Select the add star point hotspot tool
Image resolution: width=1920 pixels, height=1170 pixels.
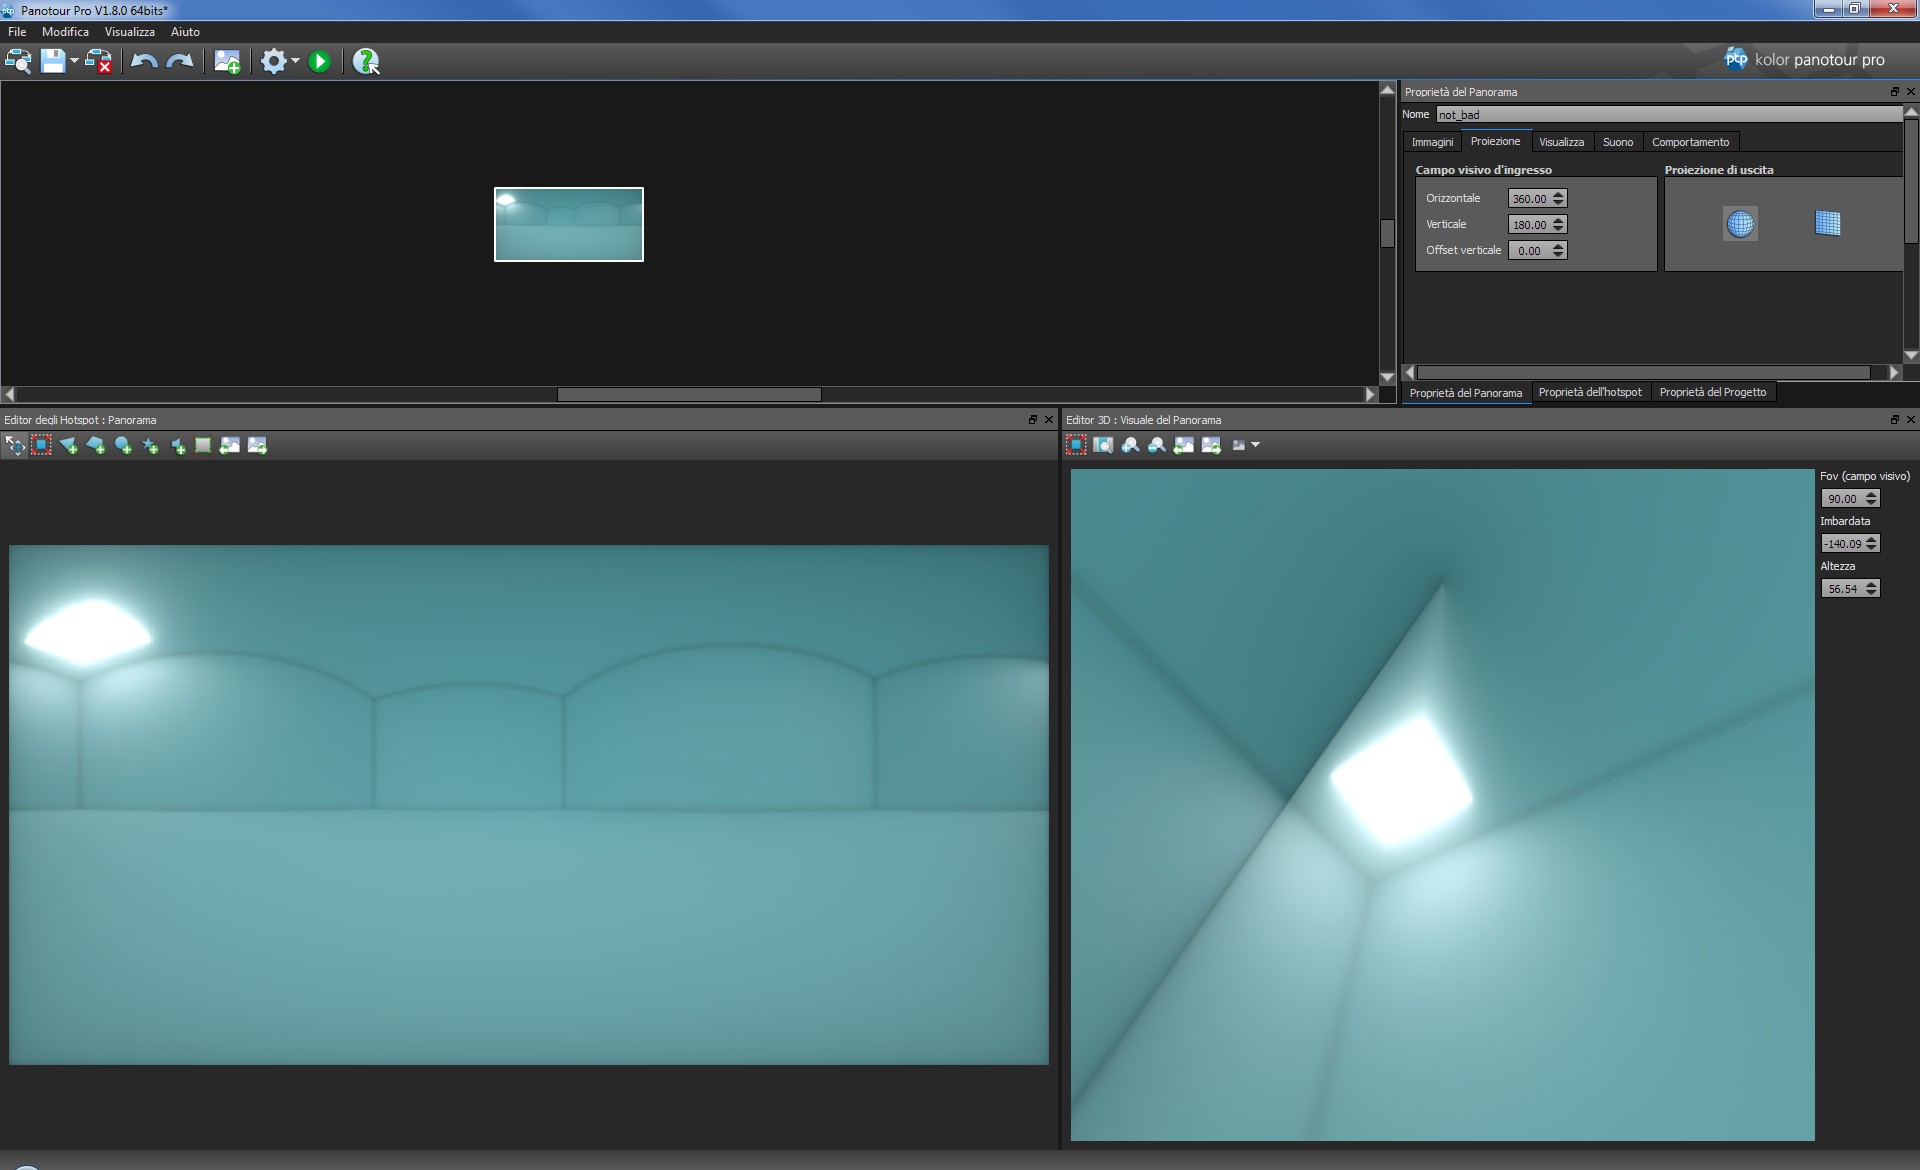coord(150,446)
